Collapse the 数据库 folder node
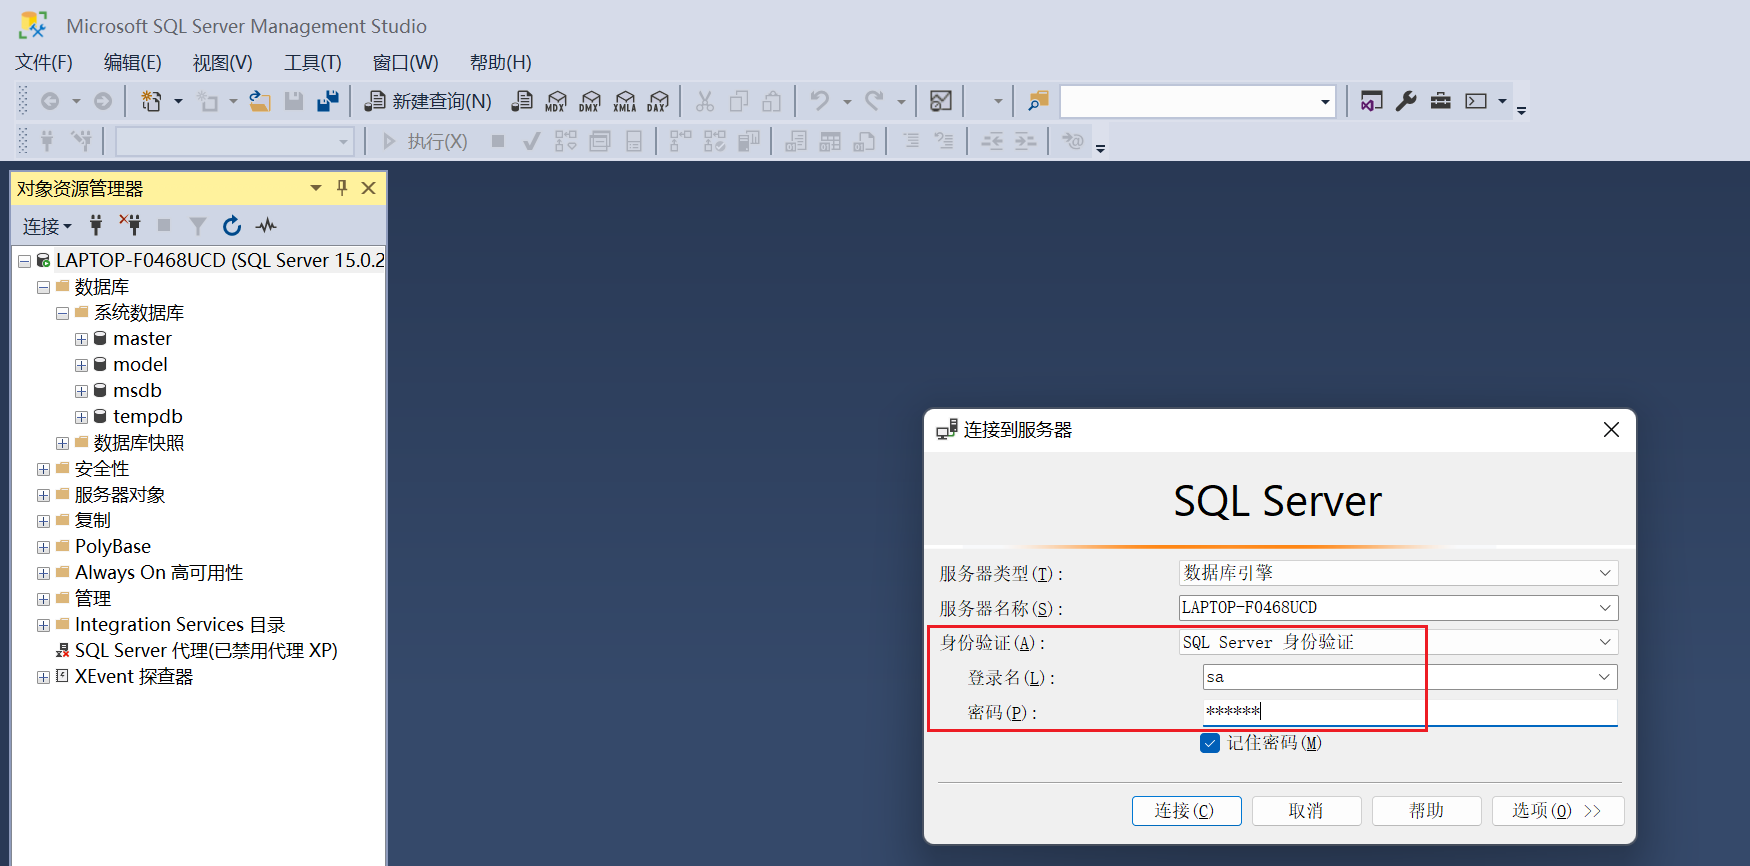The width and height of the screenshot is (1750, 866). click(x=43, y=287)
